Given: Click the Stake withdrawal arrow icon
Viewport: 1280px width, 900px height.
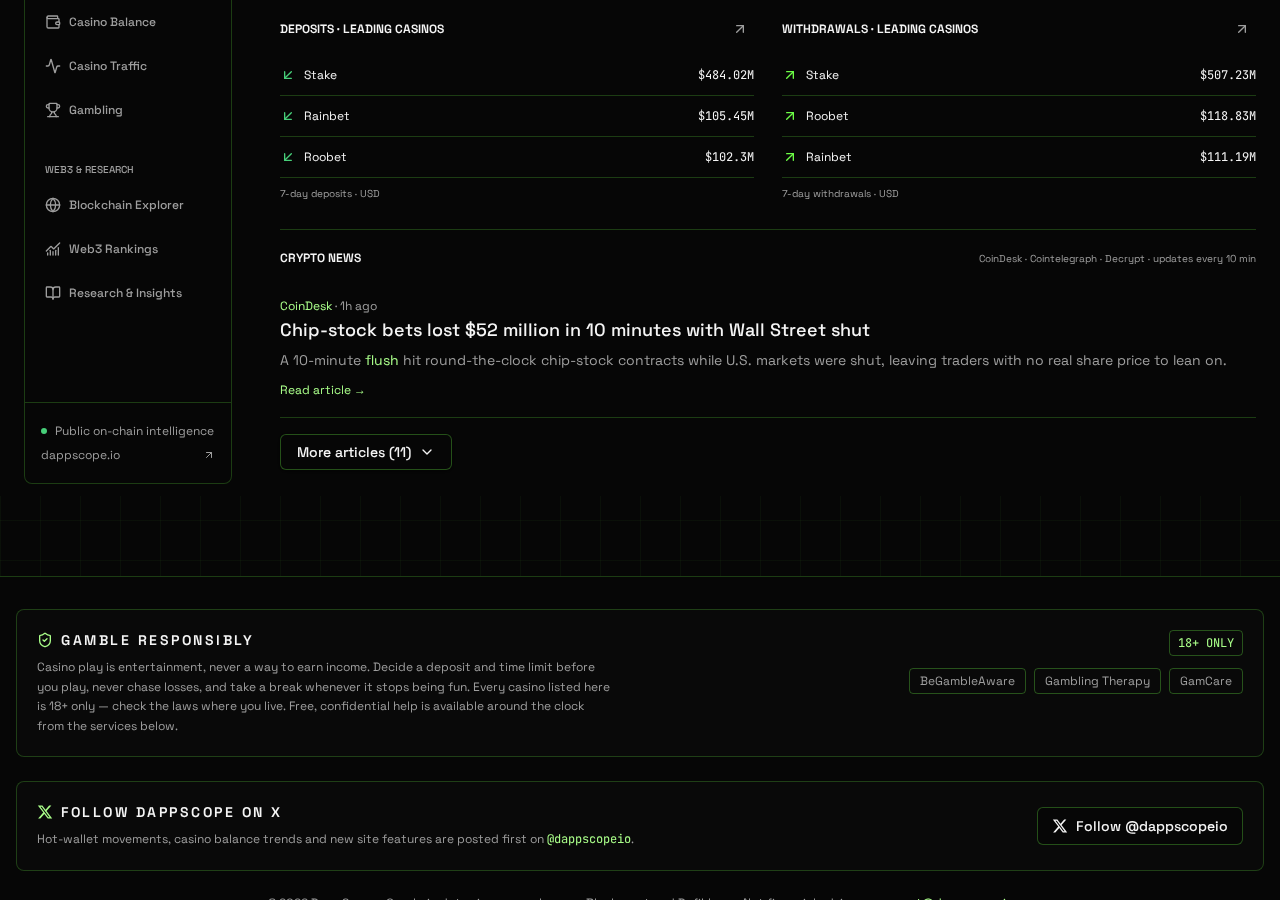Looking at the screenshot, I should point(790,75).
